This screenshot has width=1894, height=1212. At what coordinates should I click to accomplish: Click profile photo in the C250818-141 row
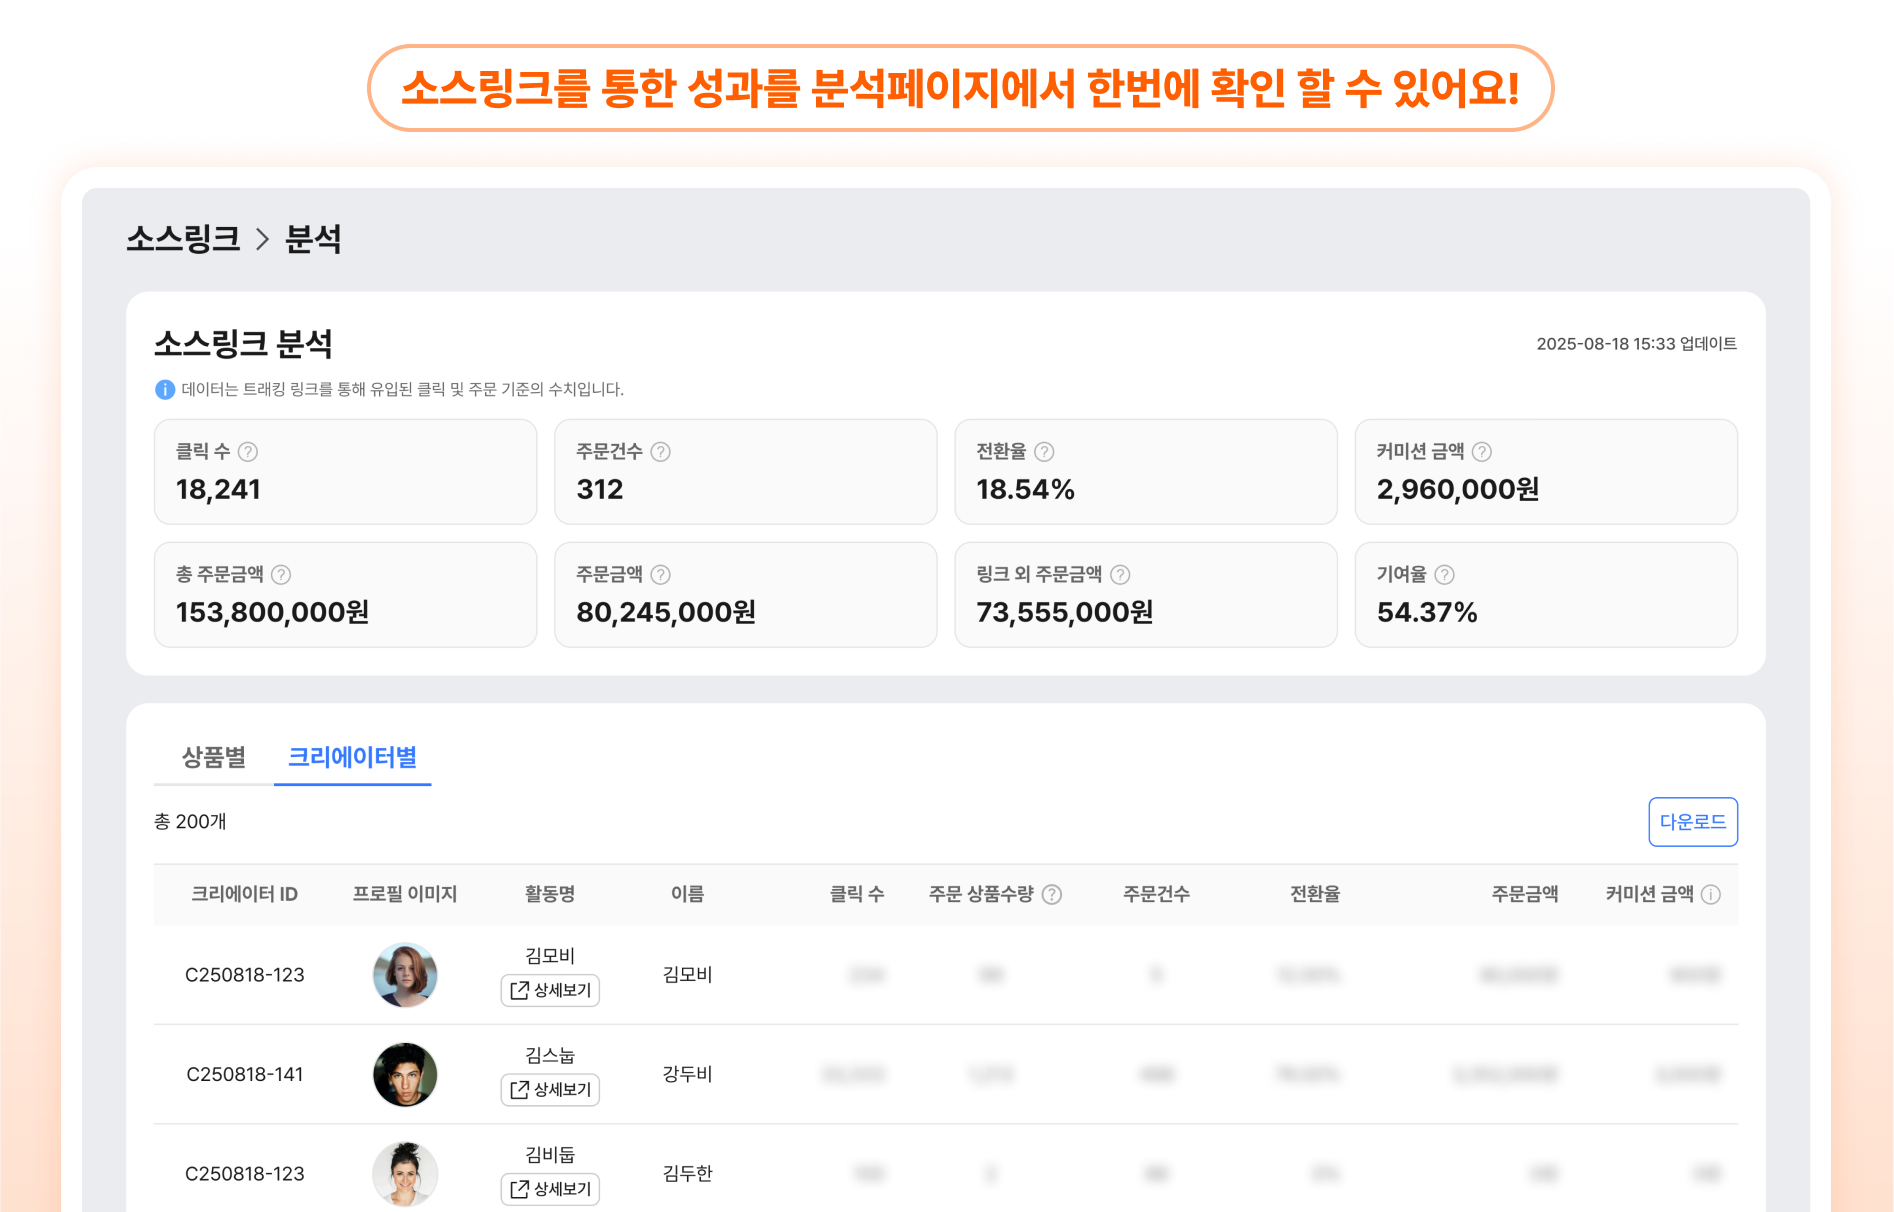click(x=405, y=1074)
